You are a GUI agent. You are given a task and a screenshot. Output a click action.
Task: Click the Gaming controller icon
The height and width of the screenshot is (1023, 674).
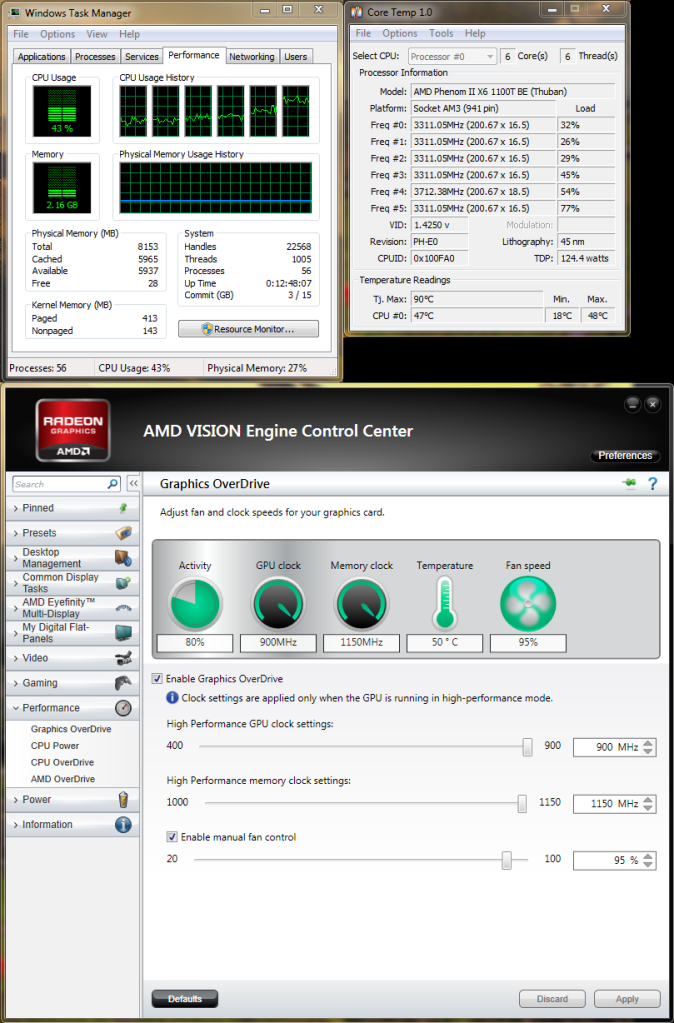[x=123, y=682]
